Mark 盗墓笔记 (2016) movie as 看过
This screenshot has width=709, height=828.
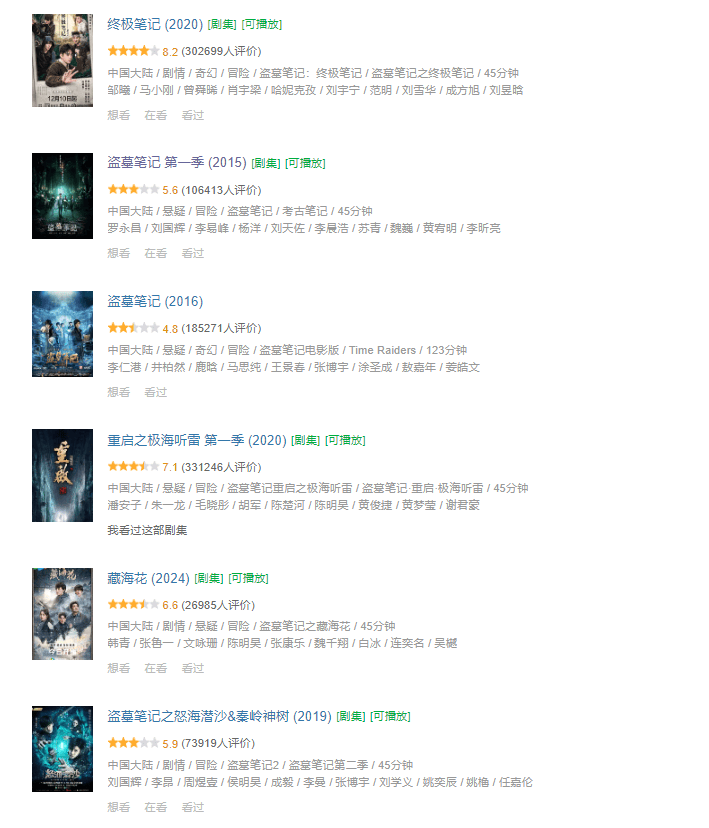(x=156, y=392)
